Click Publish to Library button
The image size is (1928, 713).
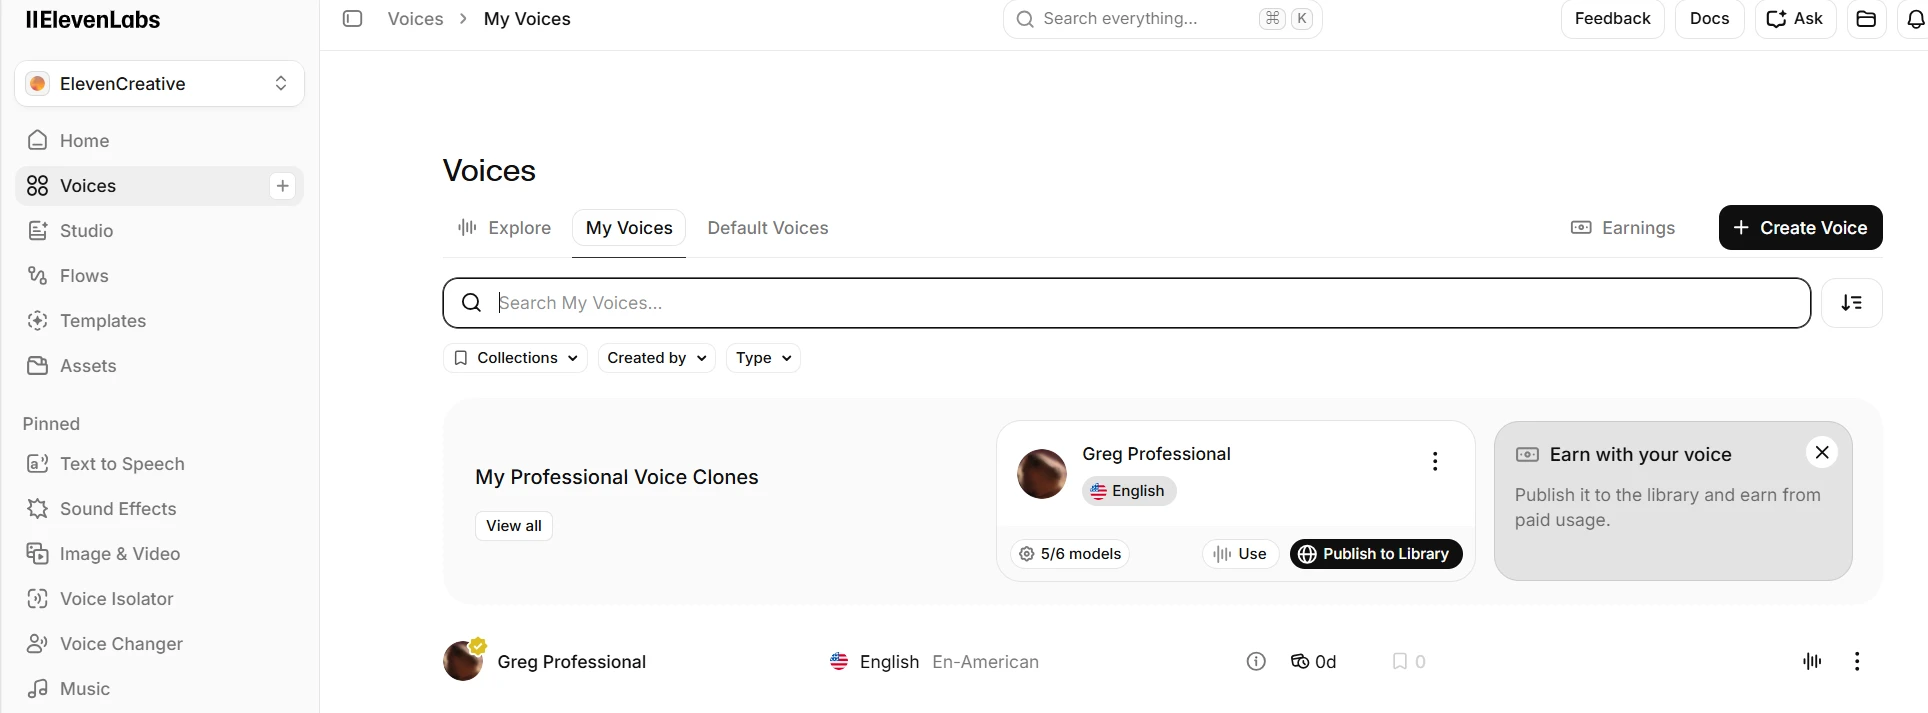[x=1376, y=554]
